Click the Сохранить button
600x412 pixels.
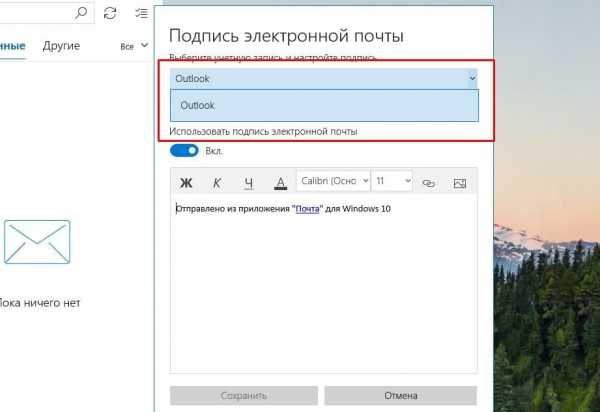tap(244, 396)
